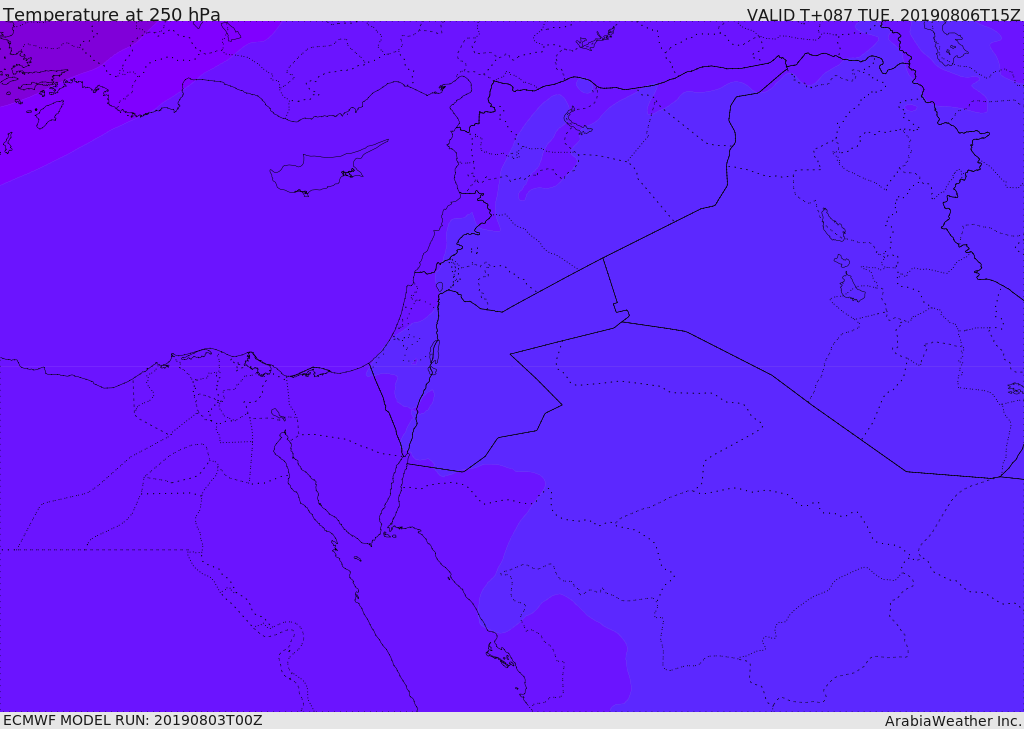Click Lake Razzaza outline in Iraq

coord(852,287)
